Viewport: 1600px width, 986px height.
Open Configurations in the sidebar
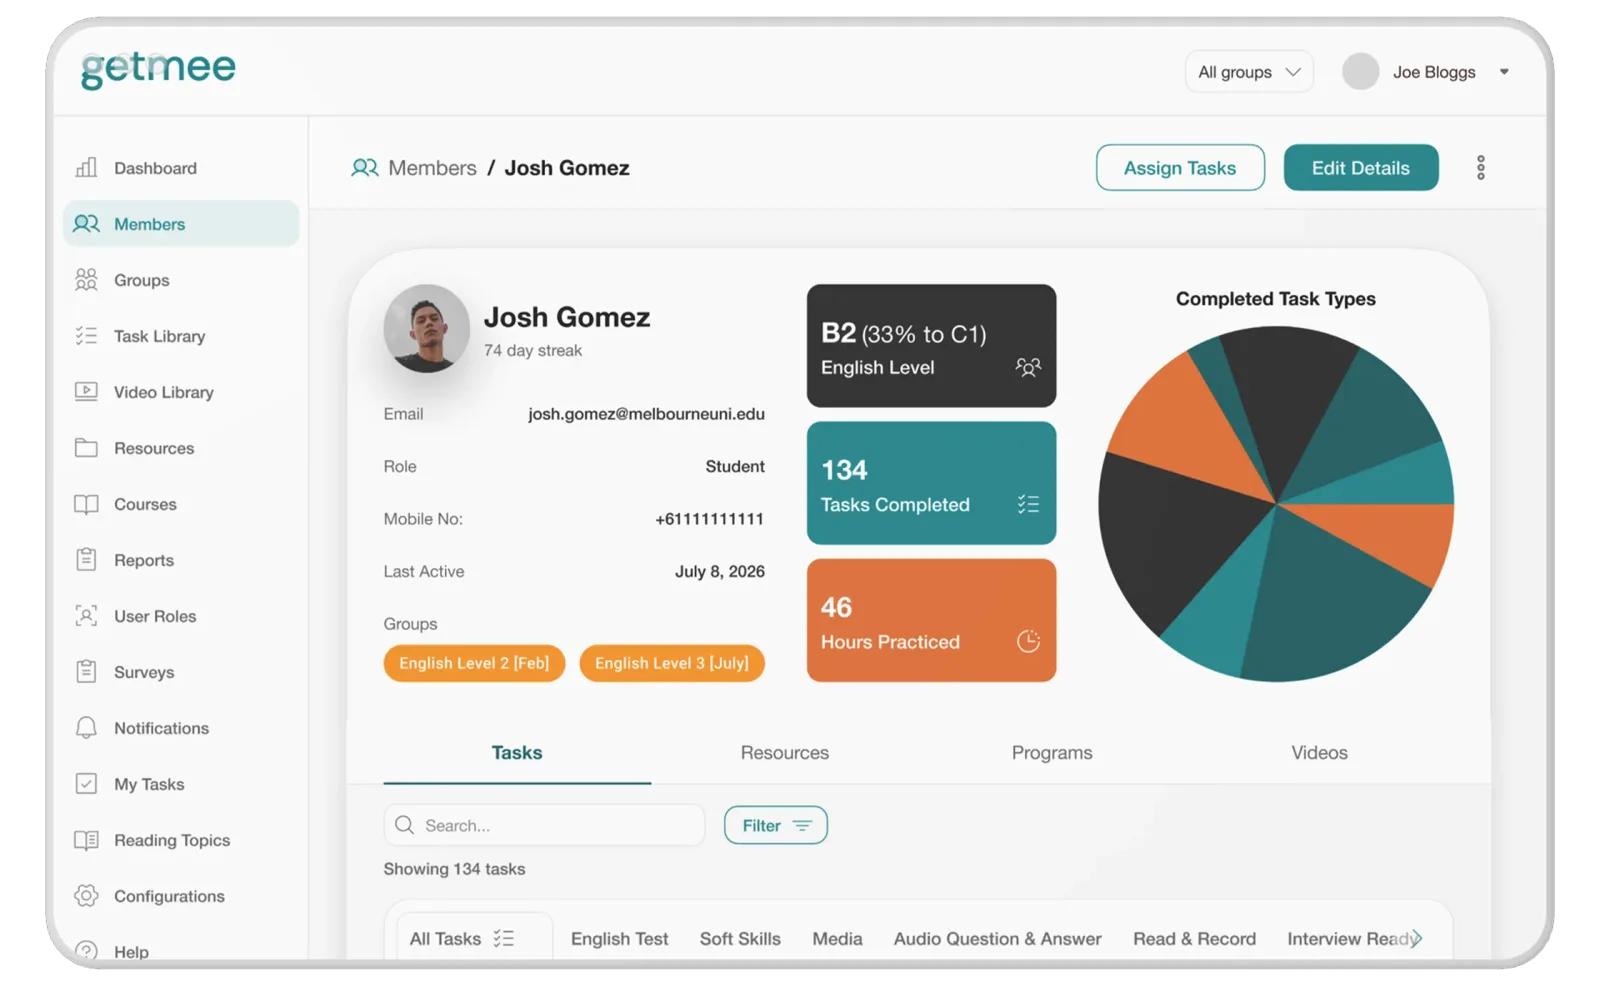click(x=181, y=895)
